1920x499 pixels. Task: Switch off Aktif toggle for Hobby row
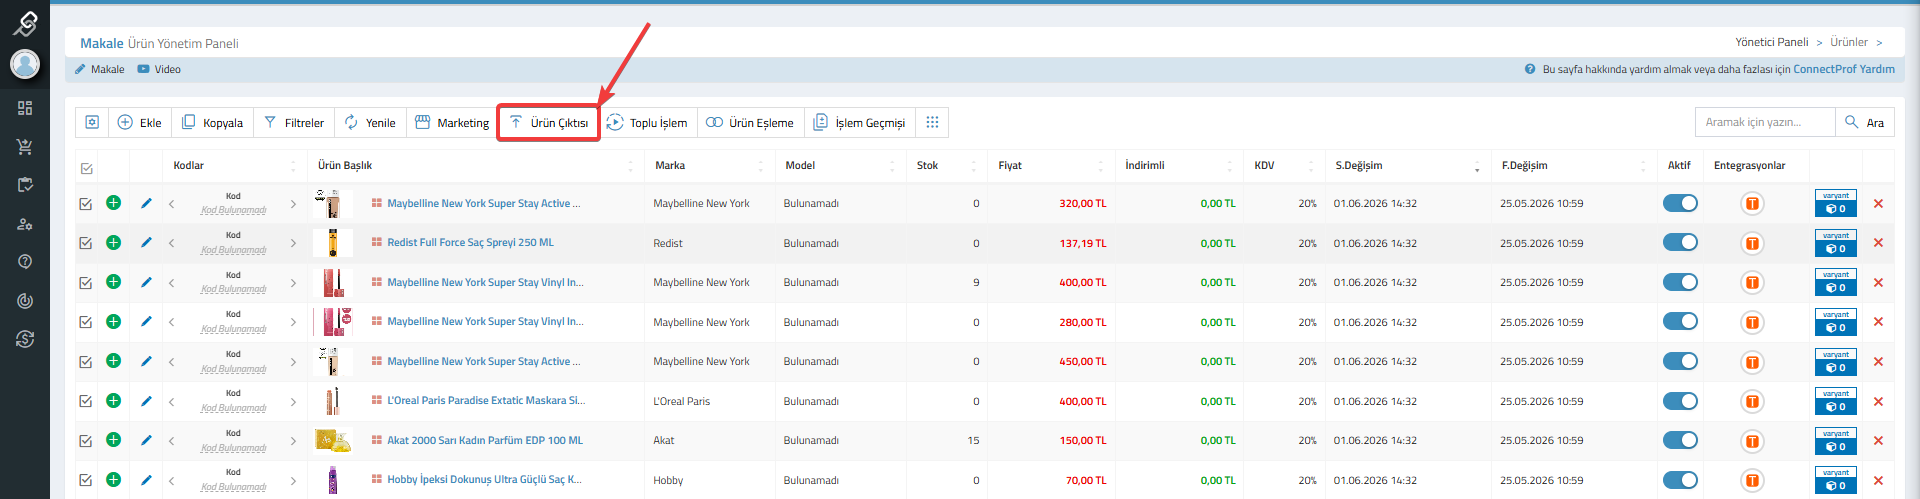click(1680, 480)
